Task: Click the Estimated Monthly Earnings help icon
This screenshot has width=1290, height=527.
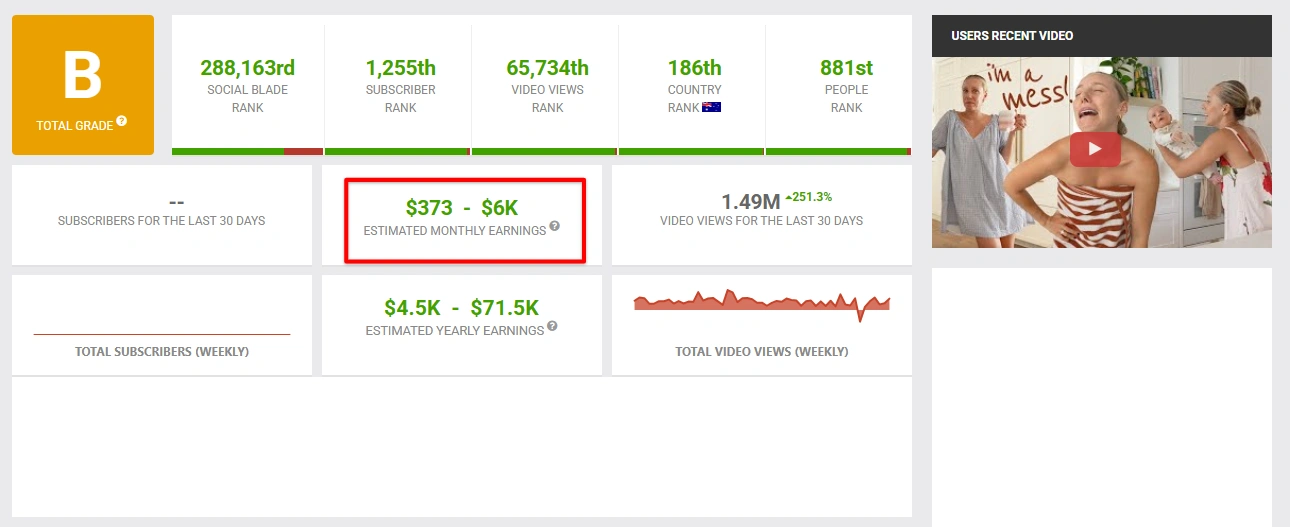Action: coord(555,226)
